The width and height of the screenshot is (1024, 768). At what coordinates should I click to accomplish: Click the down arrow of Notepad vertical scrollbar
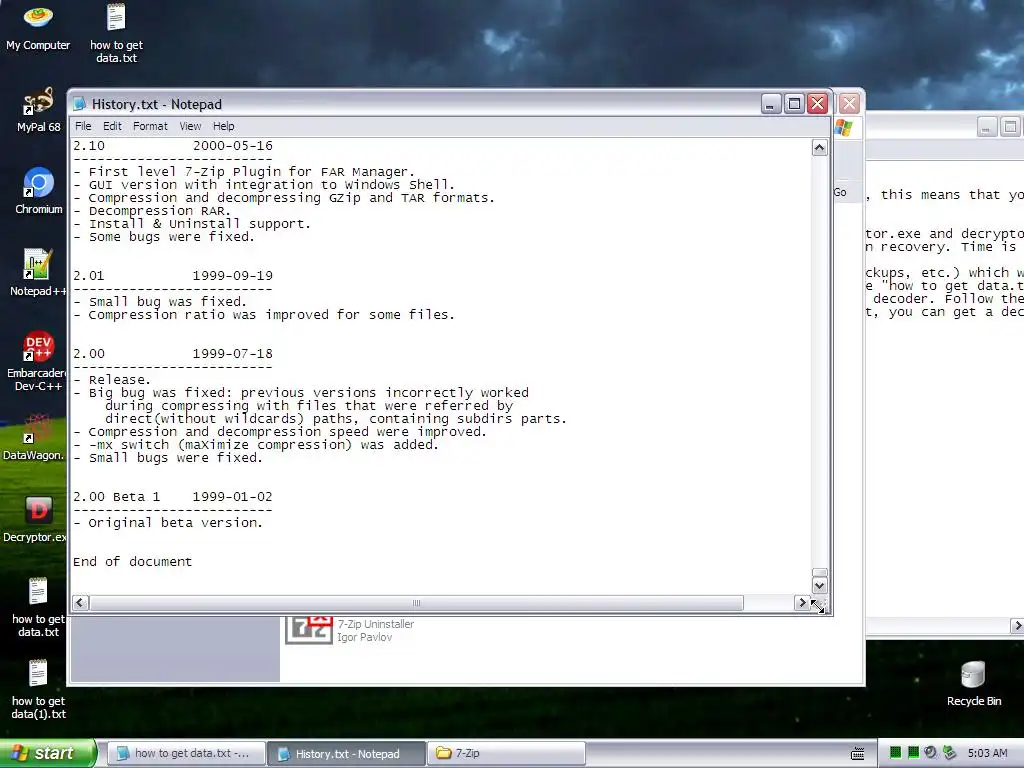click(820, 585)
